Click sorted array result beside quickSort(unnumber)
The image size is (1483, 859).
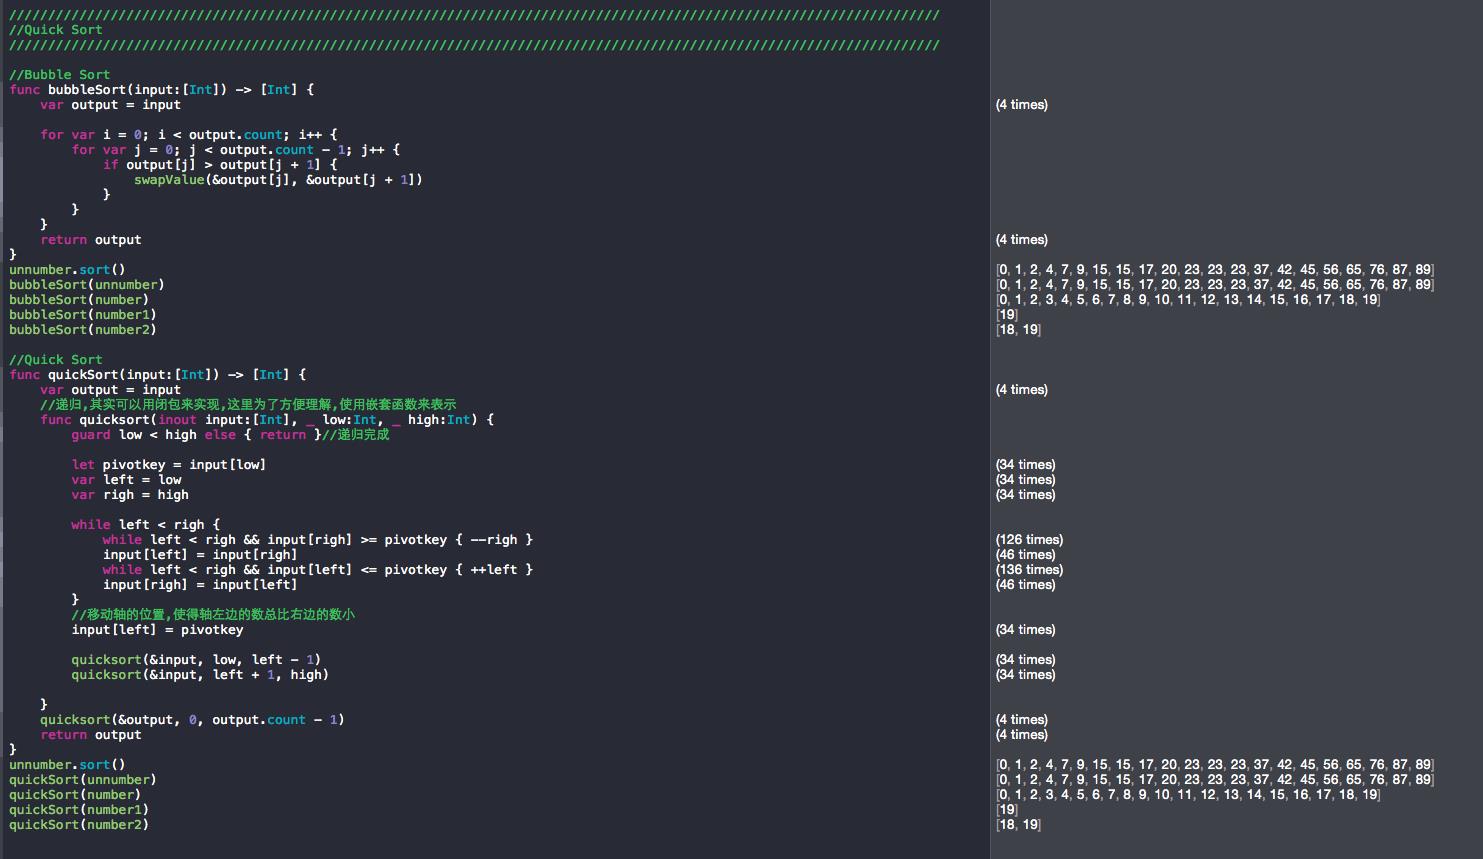click(x=1215, y=780)
